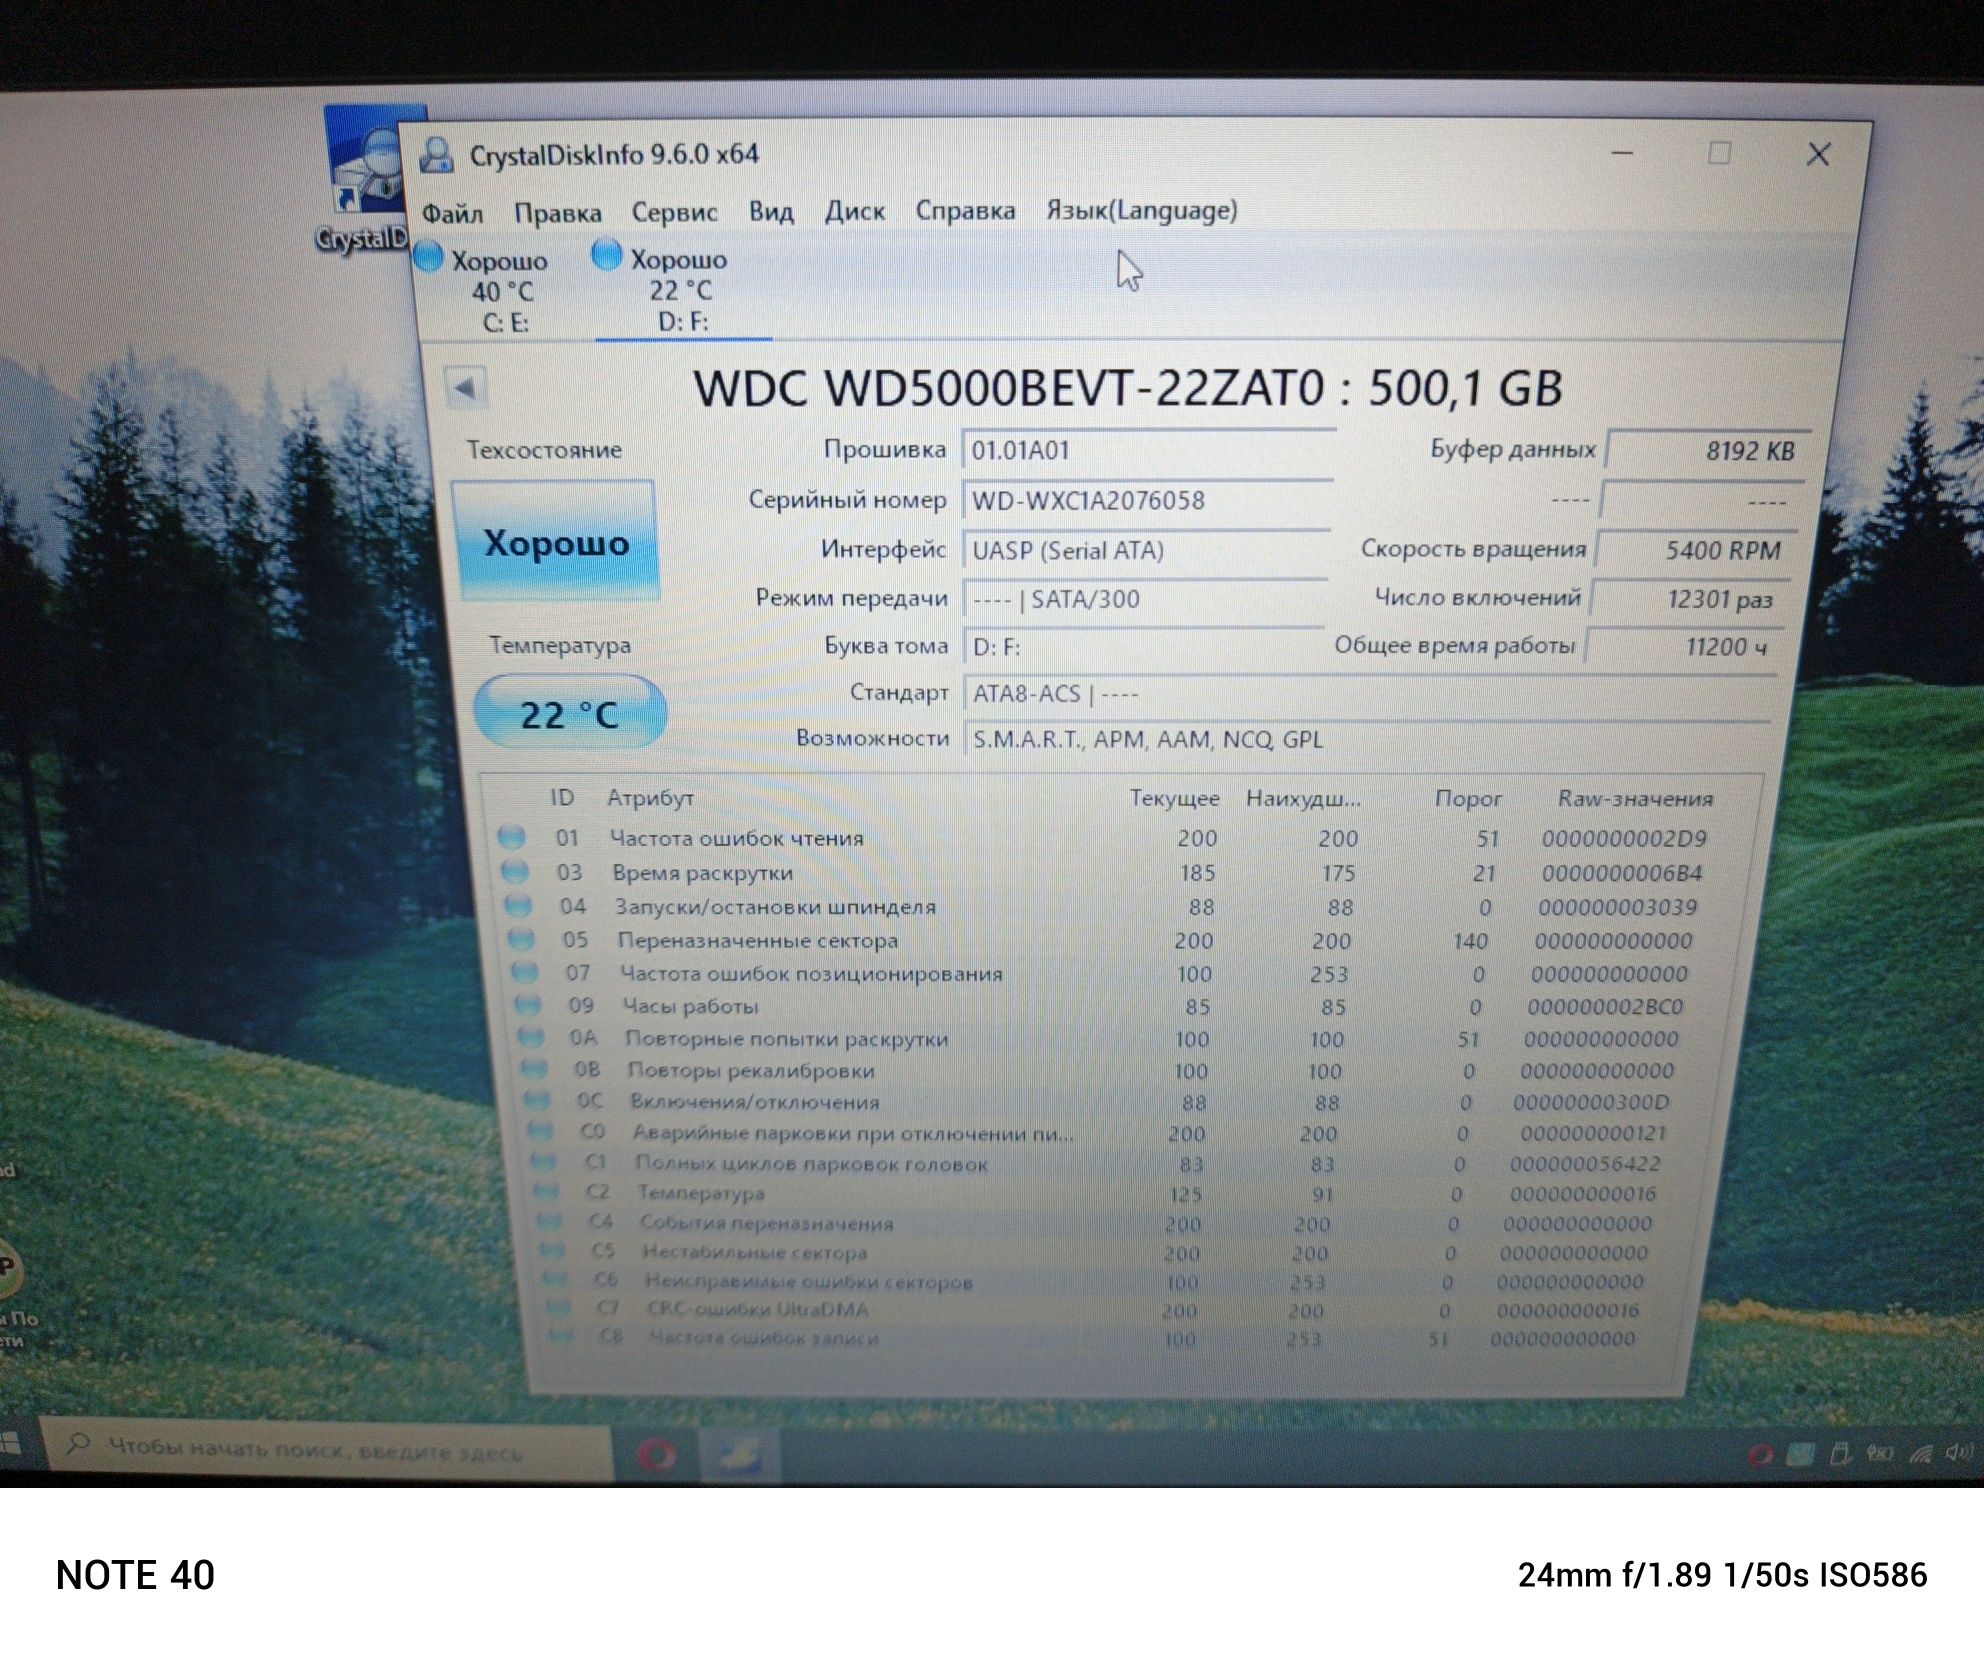Click the 22 °C temperature button
This screenshot has width=1984, height=1663.
click(569, 713)
